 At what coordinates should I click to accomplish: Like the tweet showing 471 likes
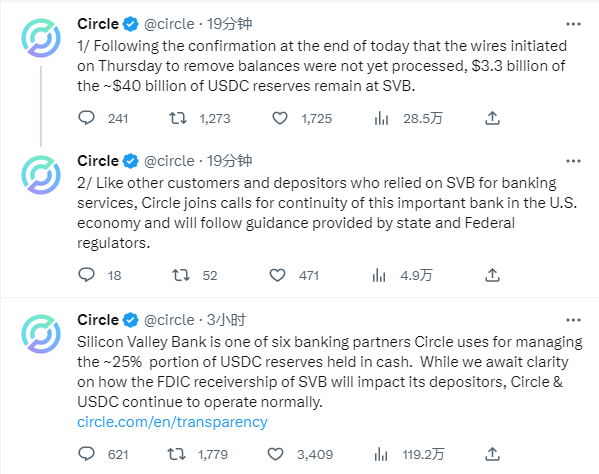coord(277,275)
